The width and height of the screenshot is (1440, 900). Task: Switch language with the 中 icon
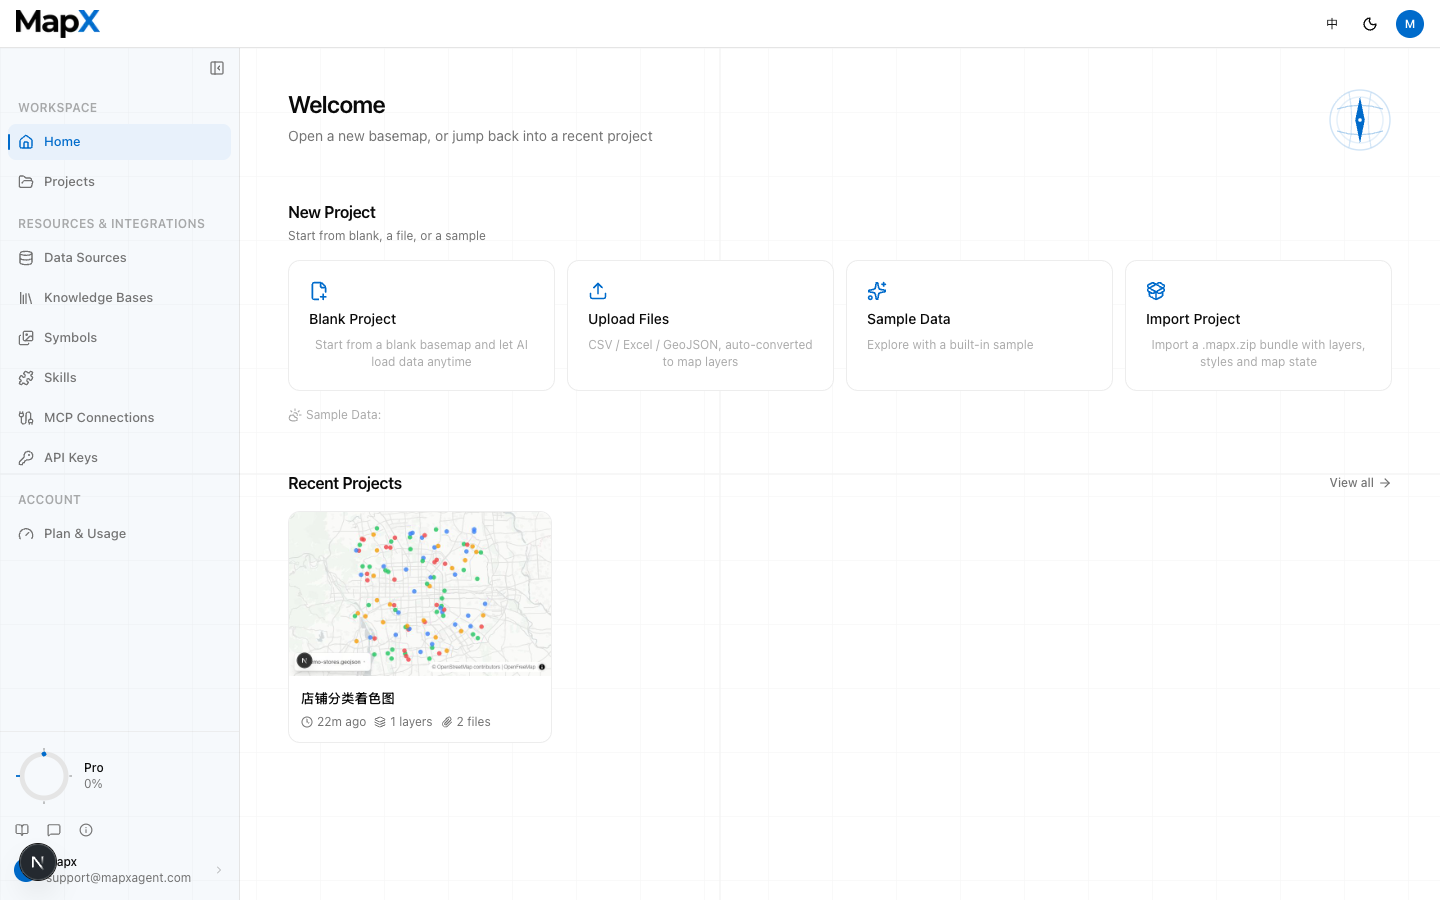coord(1332,24)
